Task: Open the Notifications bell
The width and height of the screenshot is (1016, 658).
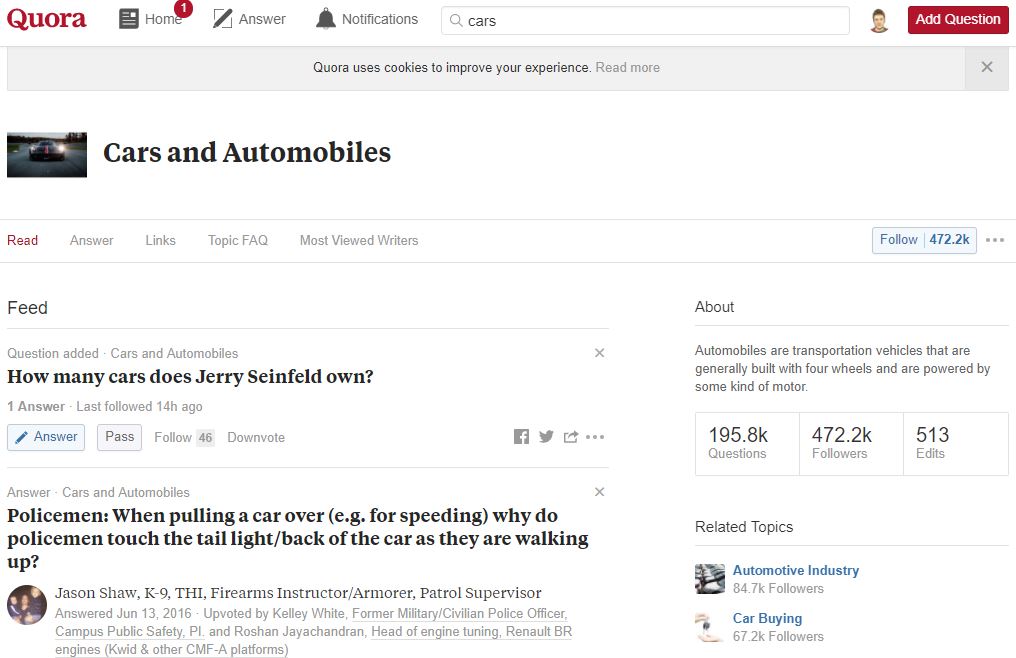Action: [325, 19]
